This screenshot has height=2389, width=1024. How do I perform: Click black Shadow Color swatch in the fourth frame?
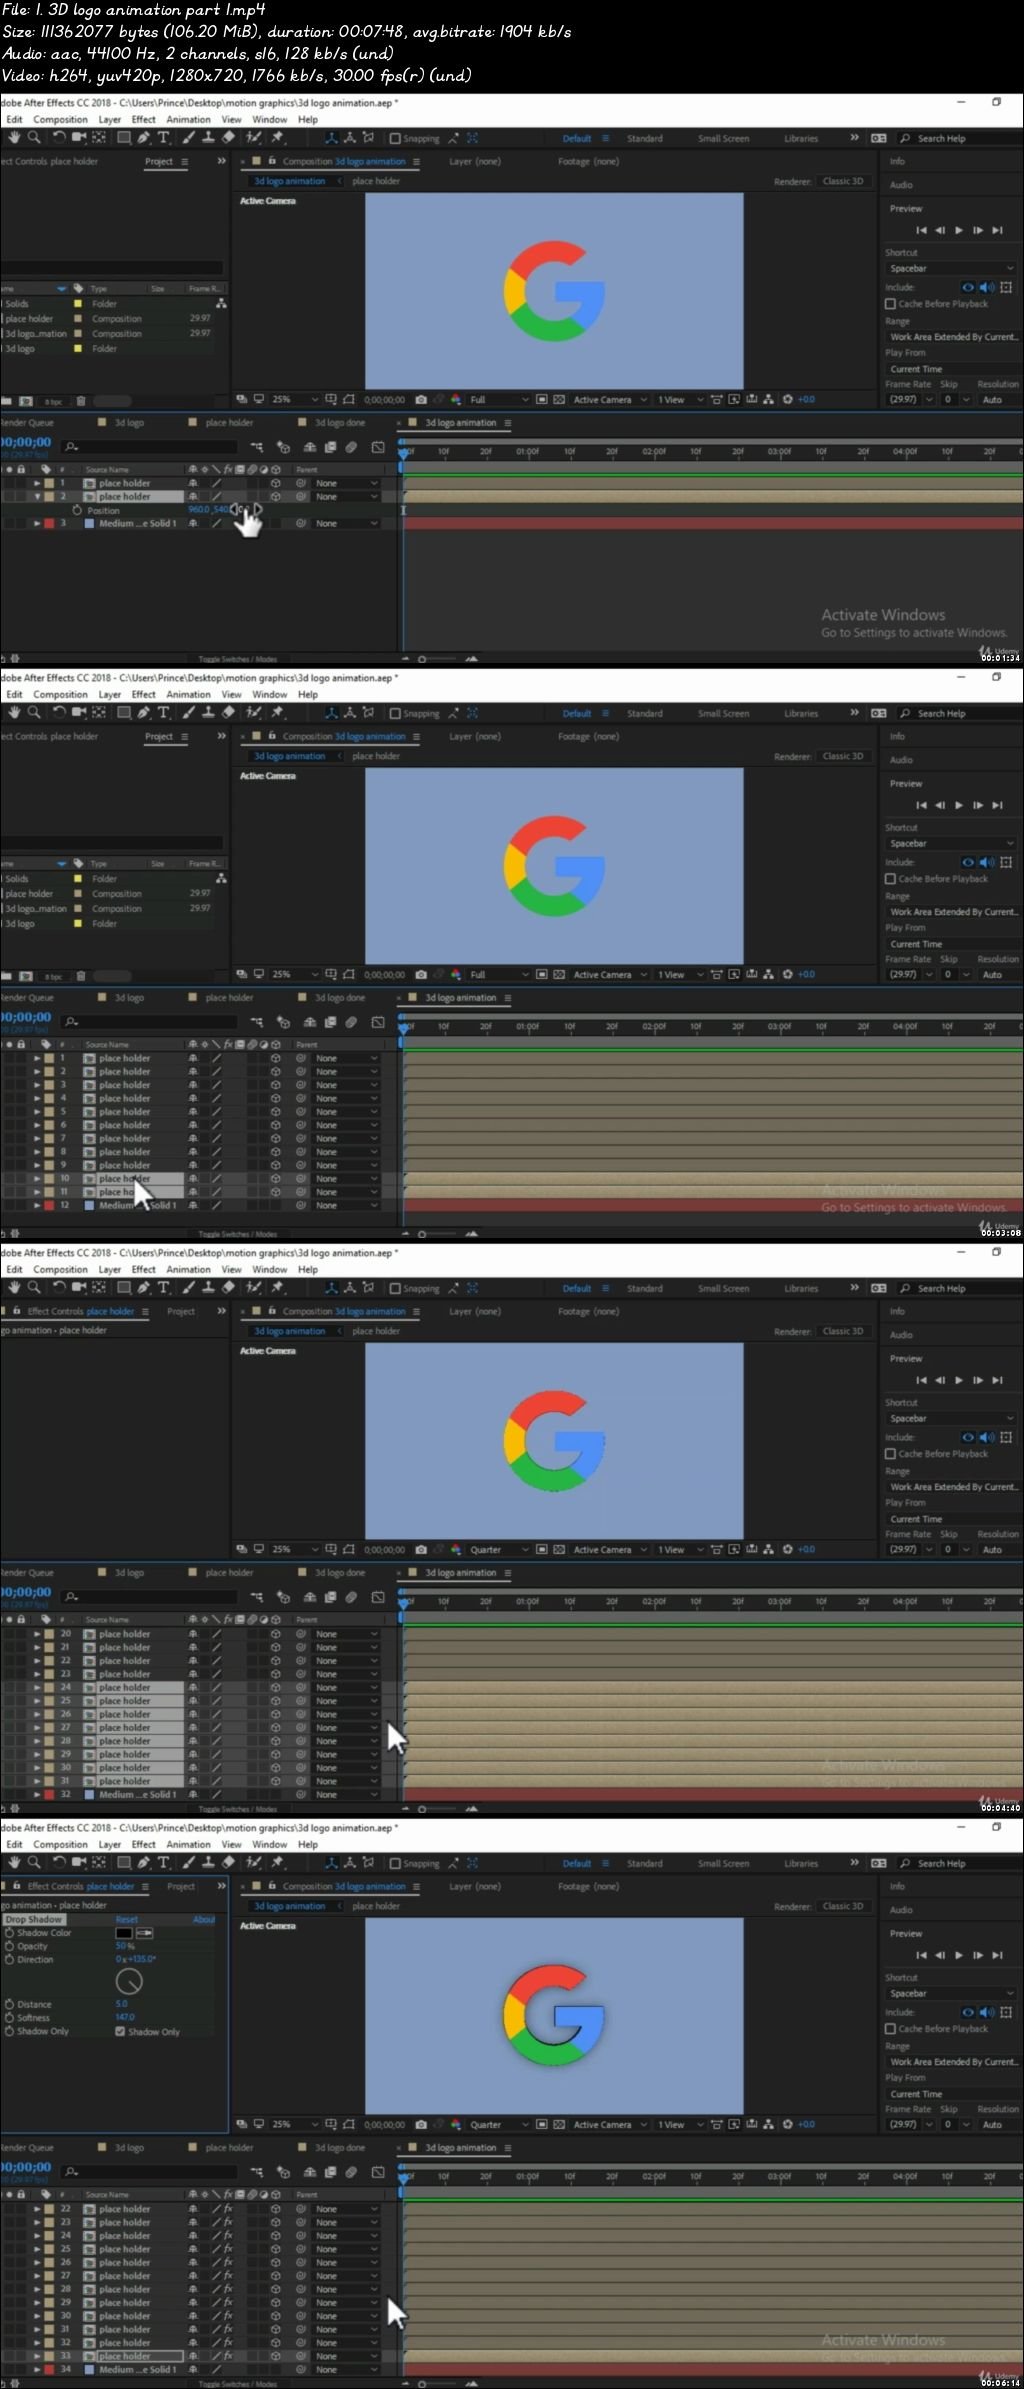pyautogui.click(x=124, y=1933)
